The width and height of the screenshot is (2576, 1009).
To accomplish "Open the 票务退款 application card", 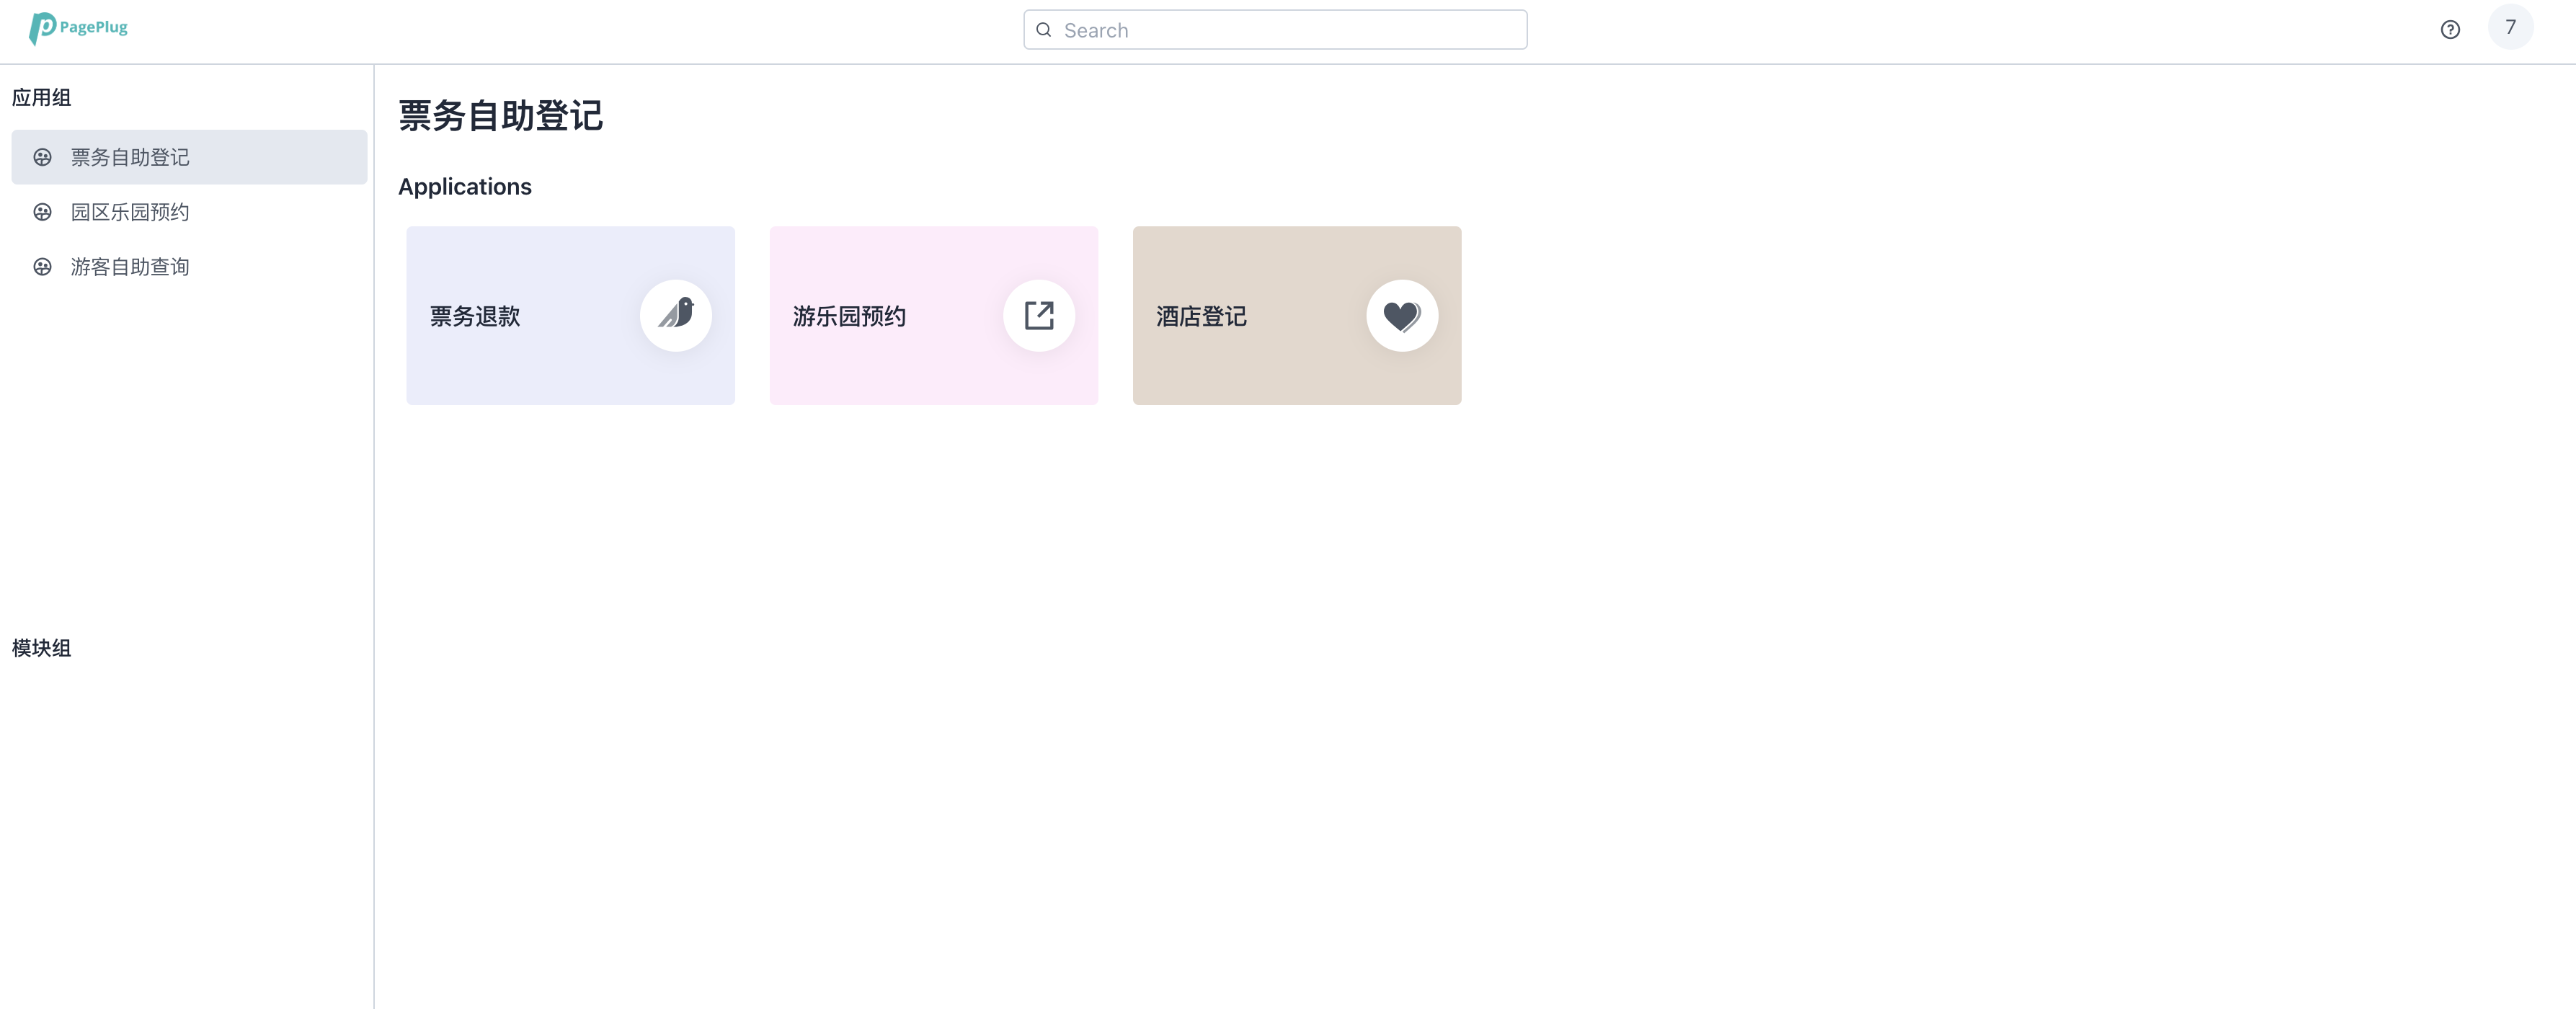I will (570, 315).
